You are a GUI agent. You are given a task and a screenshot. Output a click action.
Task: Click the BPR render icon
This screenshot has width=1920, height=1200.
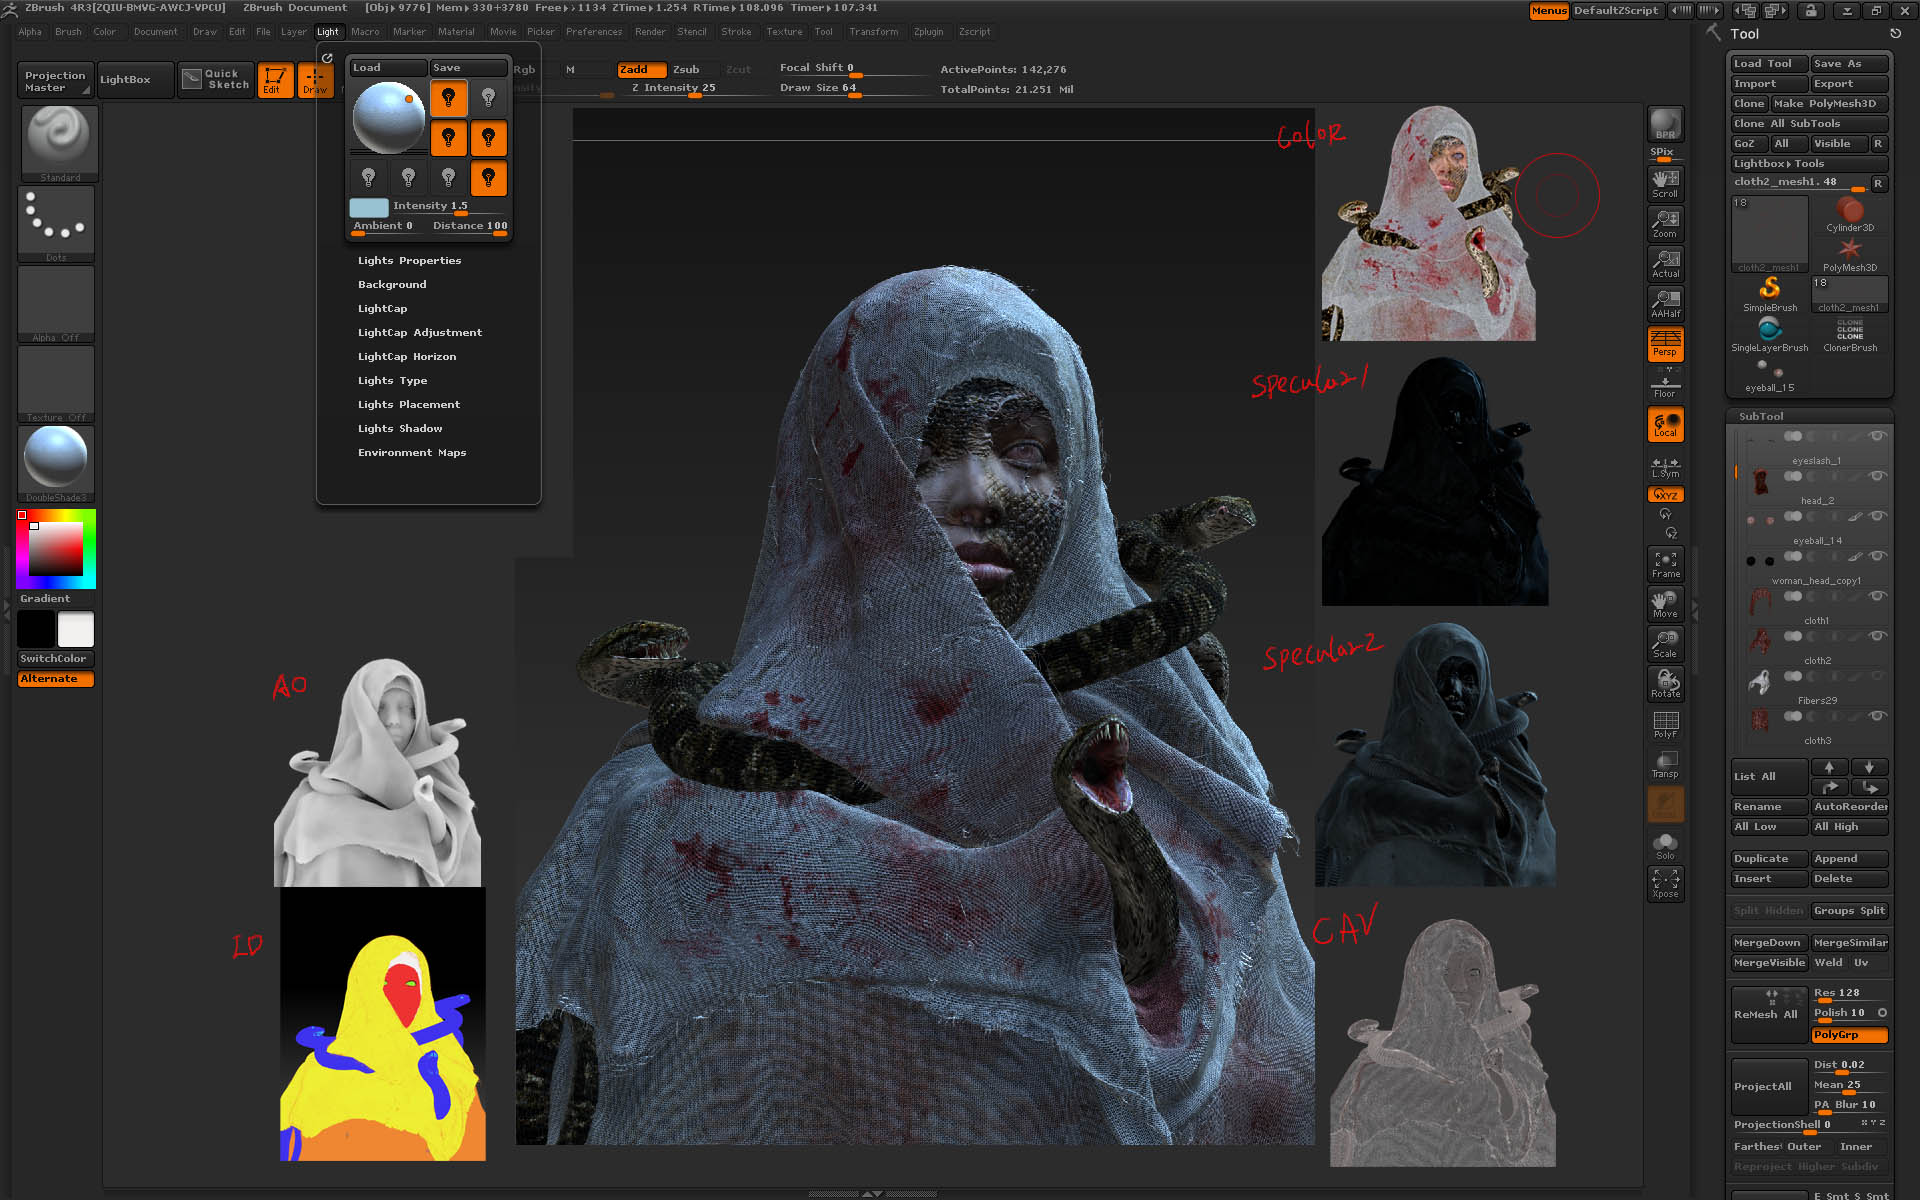[x=1665, y=124]
